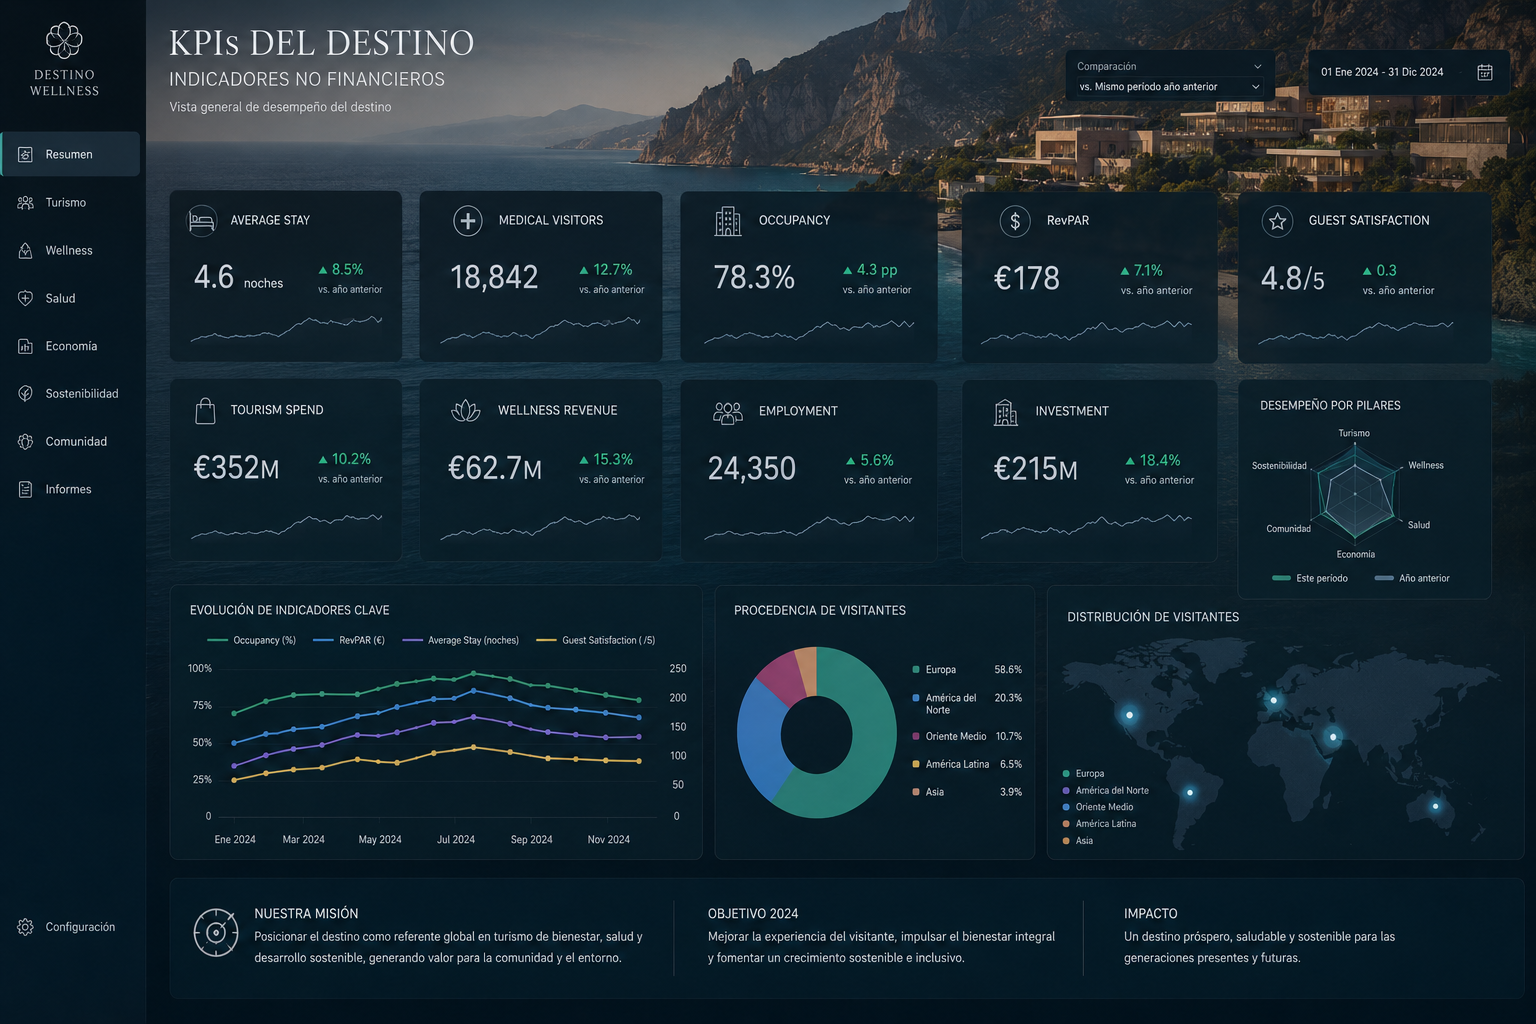The height and width of the screenshot is (1024, 1536).
Task: Toggle 'Este período' radar legend entry
Action: point(1310,578)
